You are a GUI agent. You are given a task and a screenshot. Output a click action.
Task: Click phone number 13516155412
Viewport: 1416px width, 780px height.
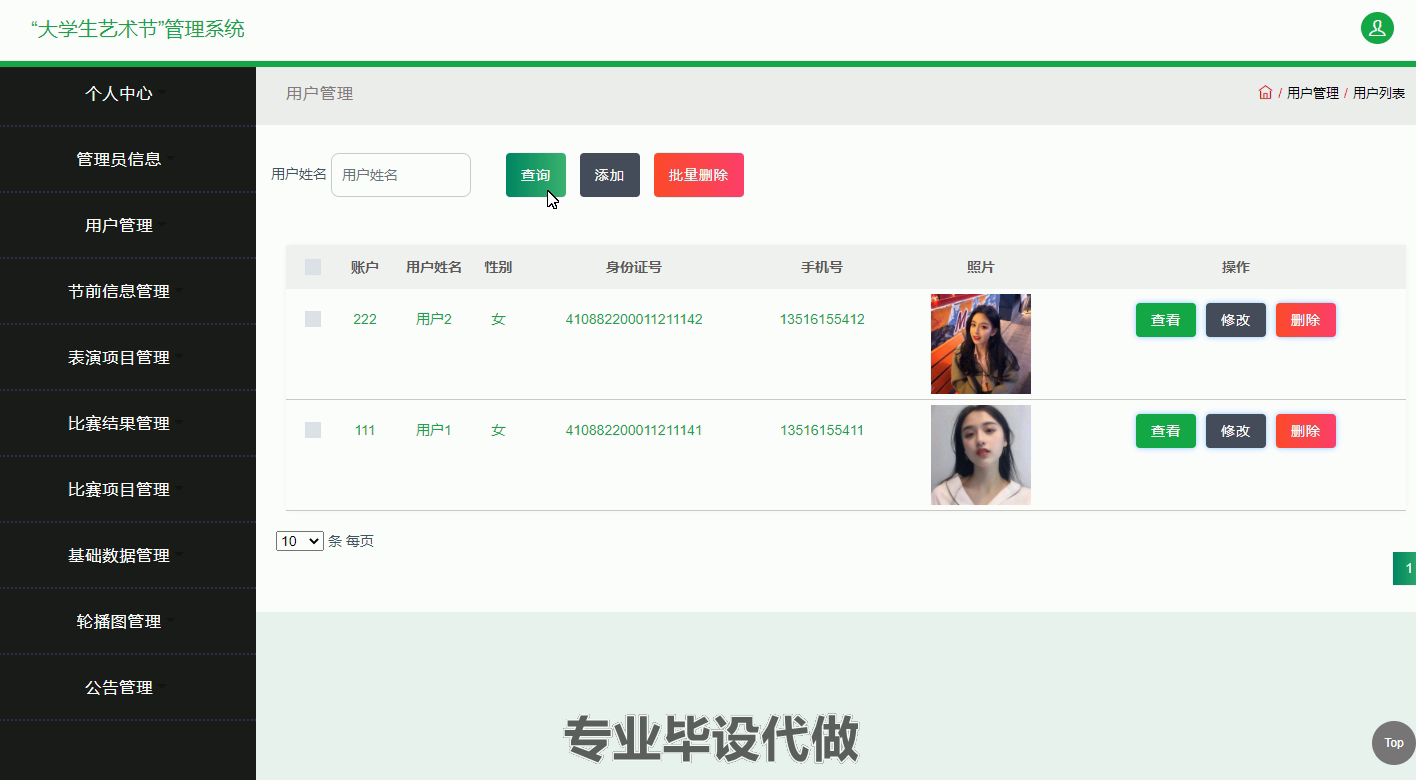822,319
